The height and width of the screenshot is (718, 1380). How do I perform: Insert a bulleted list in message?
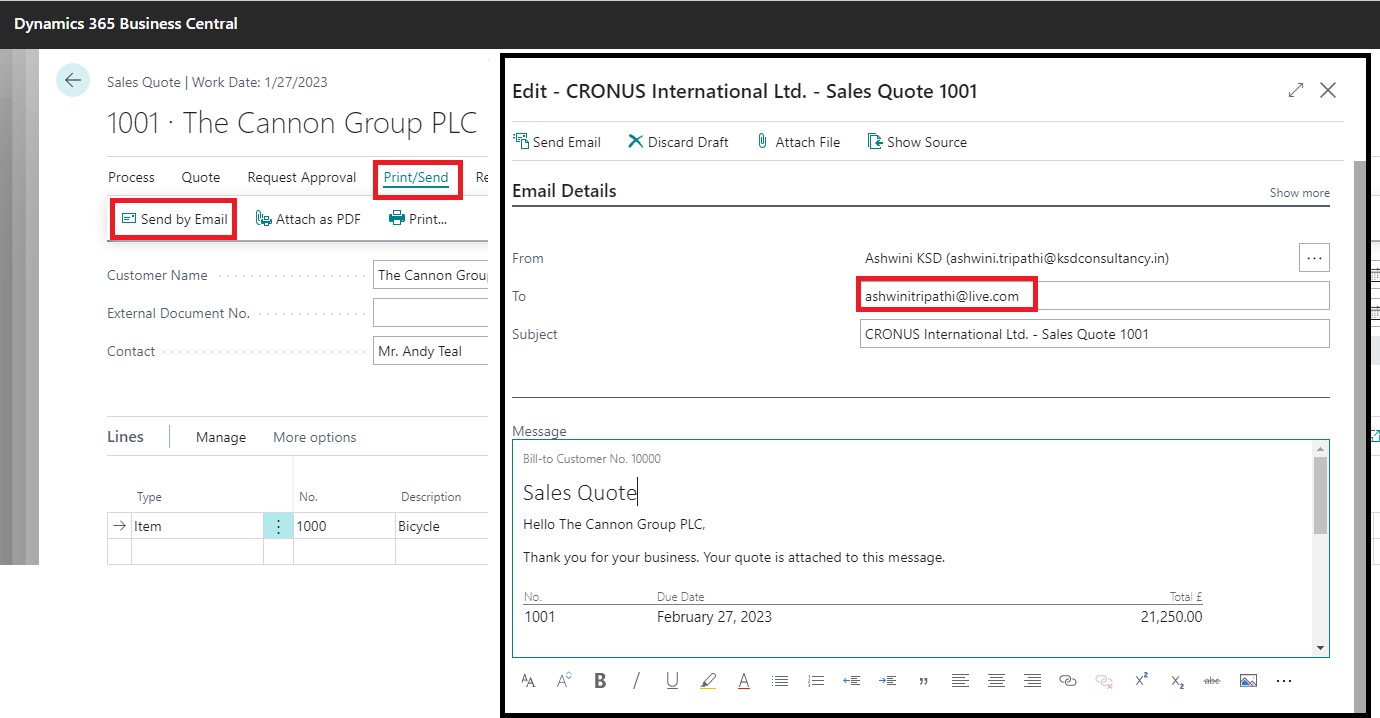tap(780, 681)
